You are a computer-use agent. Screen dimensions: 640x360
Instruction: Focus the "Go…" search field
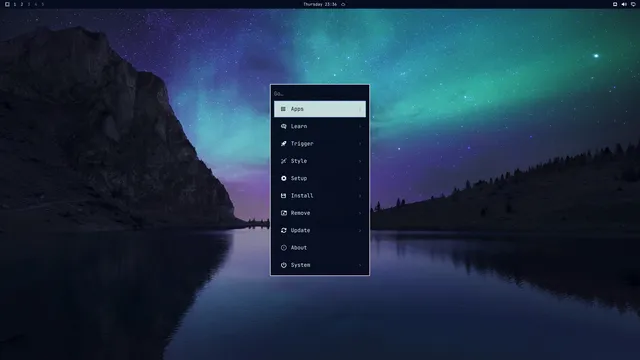coord(320,93)
